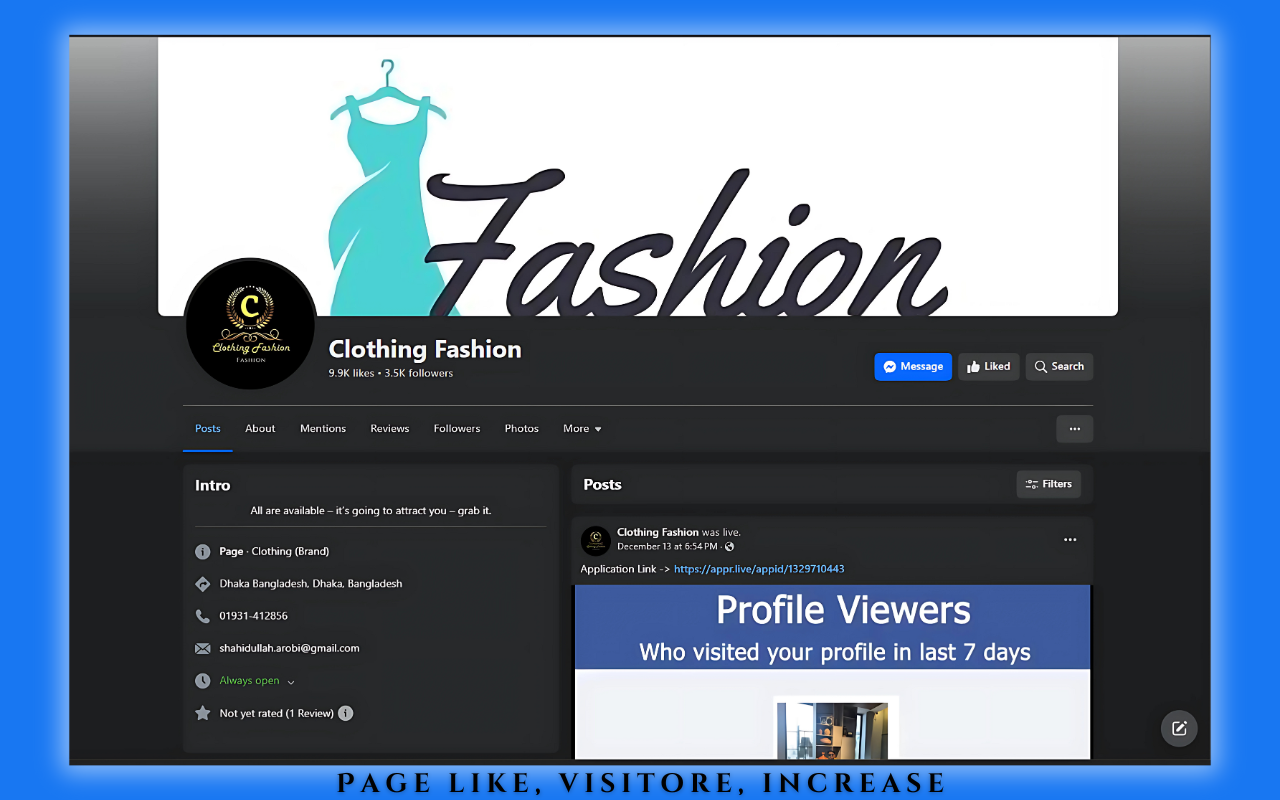The image size is (1280, 800).
Task: Click the email envelope icon in Intro
Action: click(203, 648)
